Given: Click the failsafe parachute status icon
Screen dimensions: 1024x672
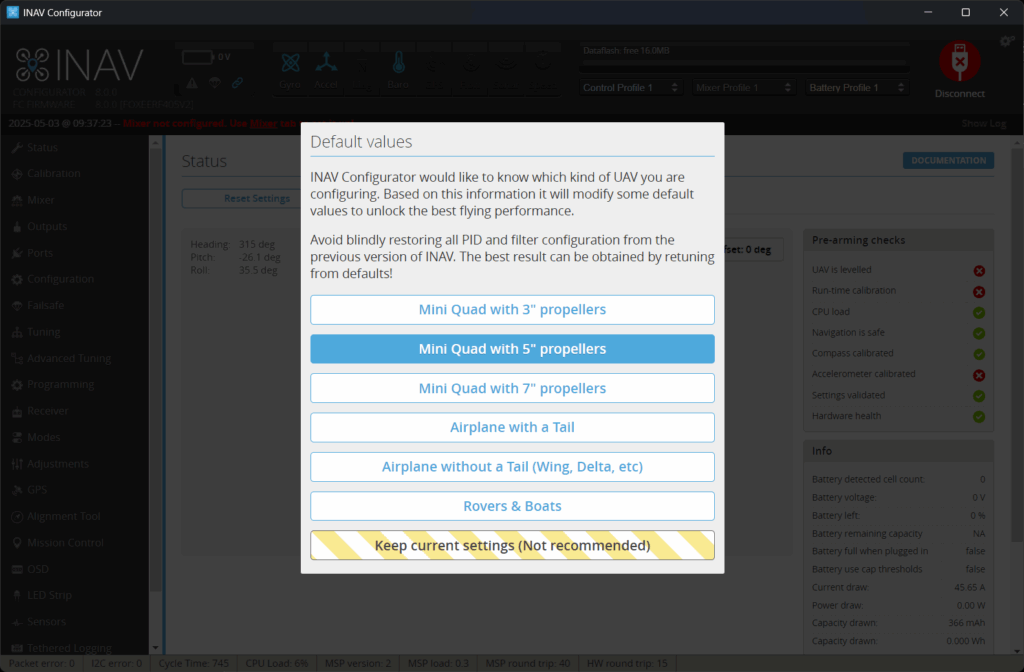Looking at the screenshot, I should (214, 83).
